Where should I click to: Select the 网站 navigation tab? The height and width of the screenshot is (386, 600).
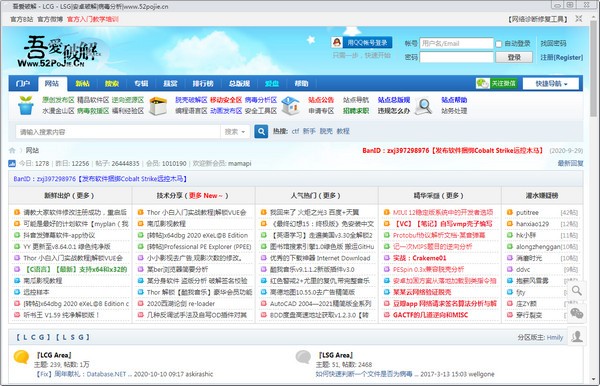tap(52, 83)
